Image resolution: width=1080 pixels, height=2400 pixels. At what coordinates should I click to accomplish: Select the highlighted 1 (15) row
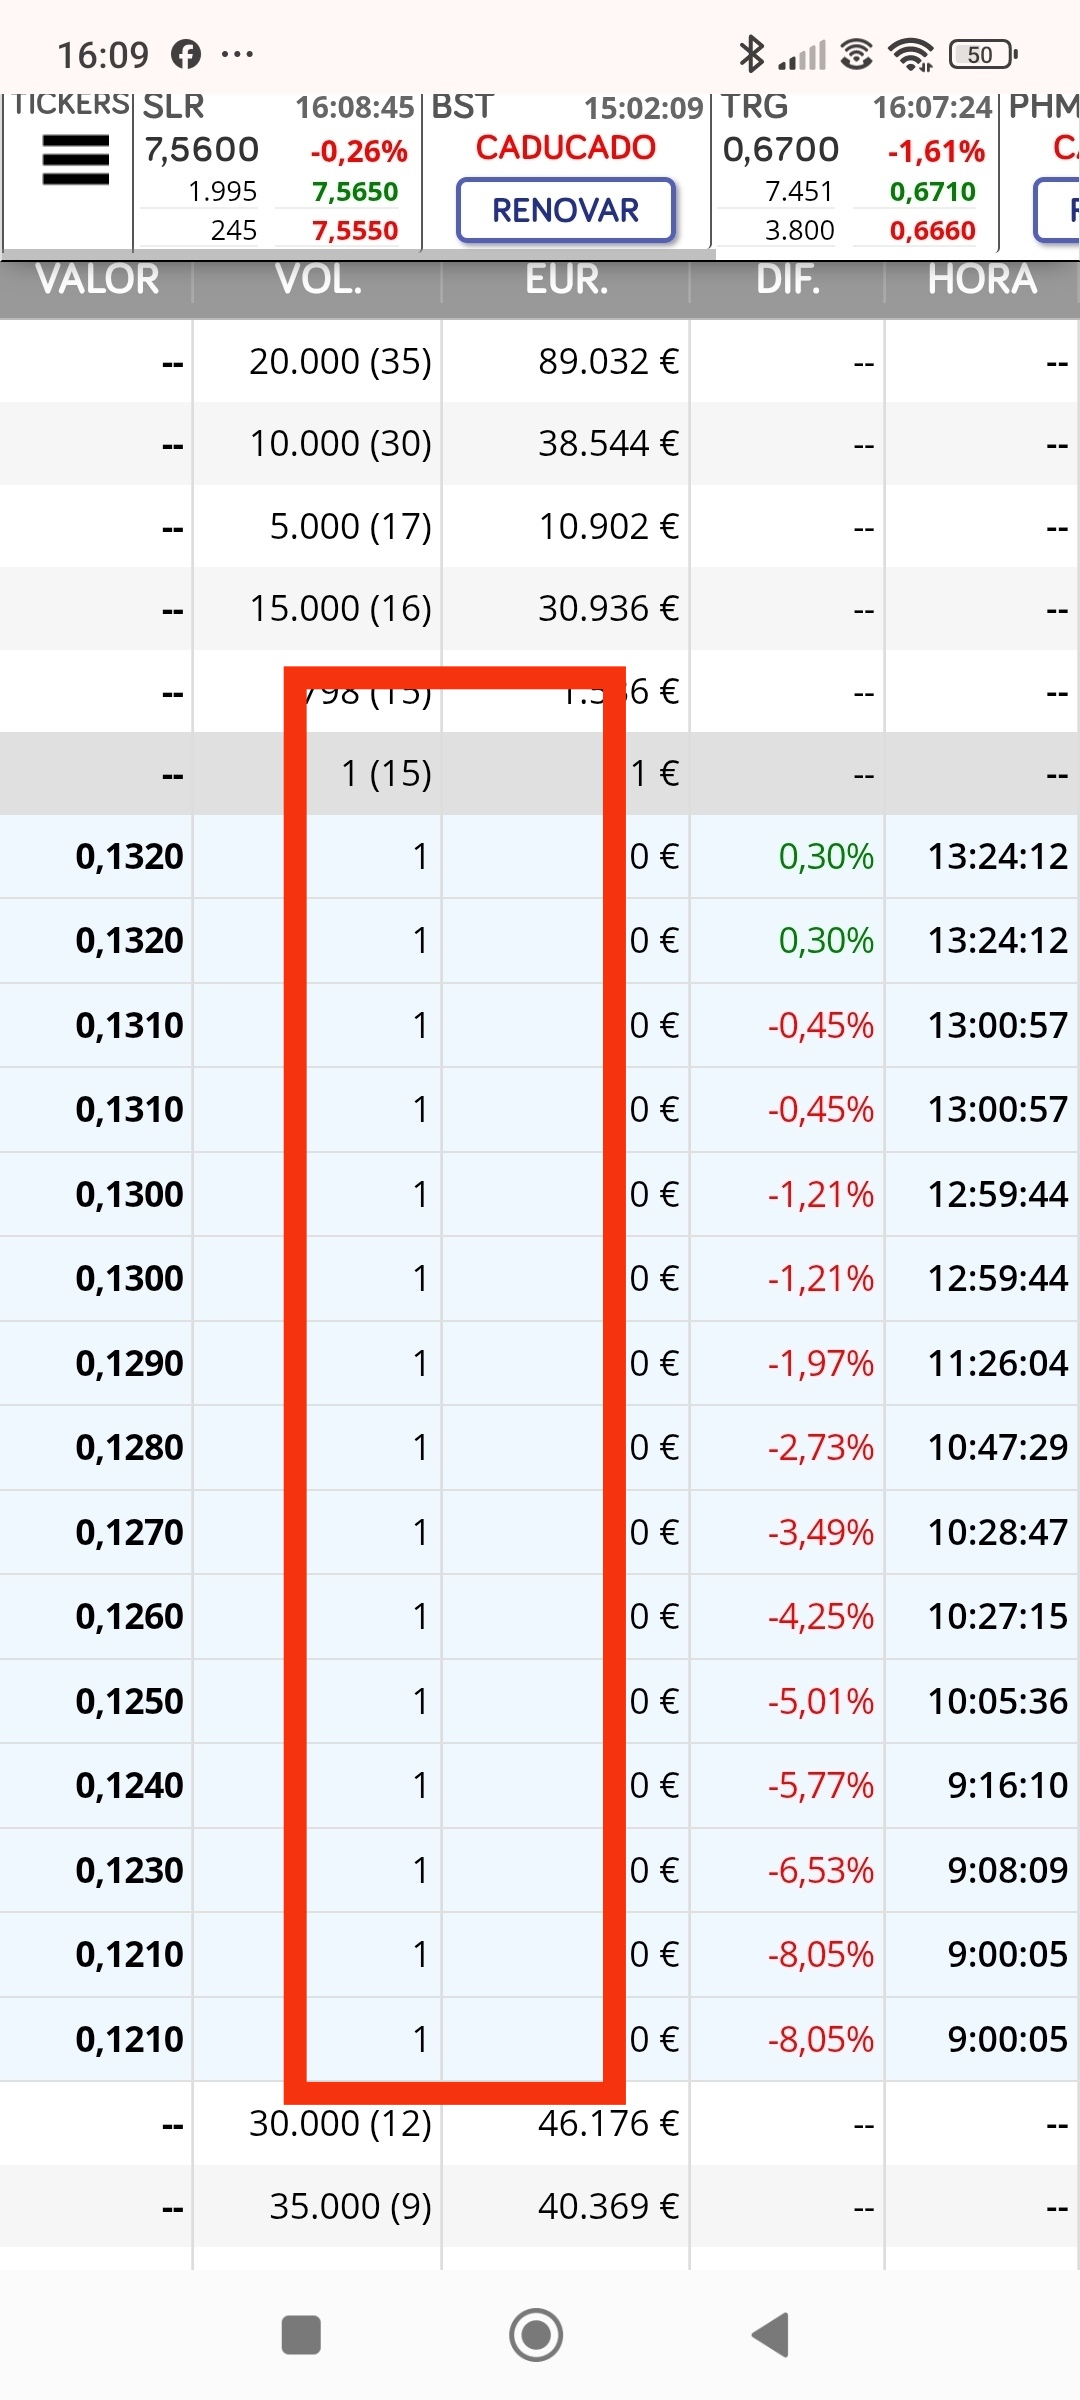coord(540,773)
